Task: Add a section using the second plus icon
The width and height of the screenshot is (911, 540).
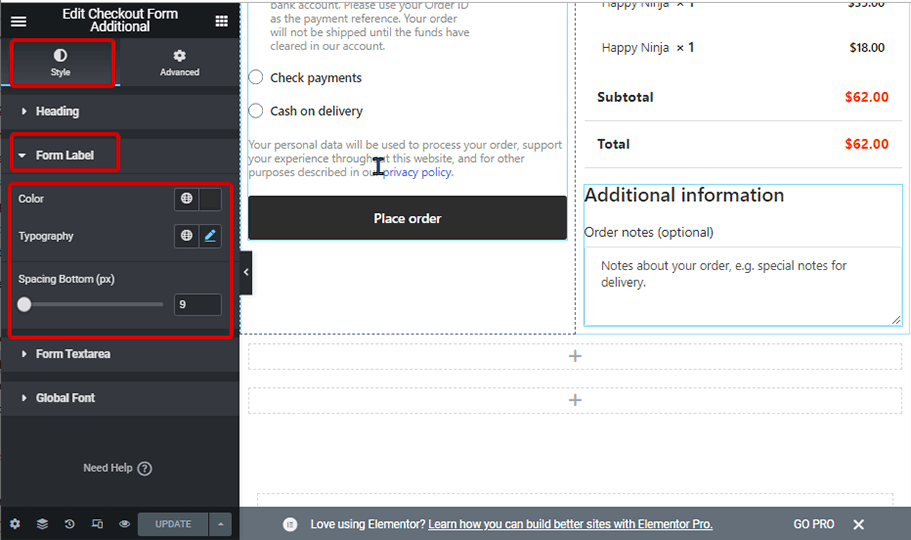Action: pyautogui.click(x=575, y=400)
